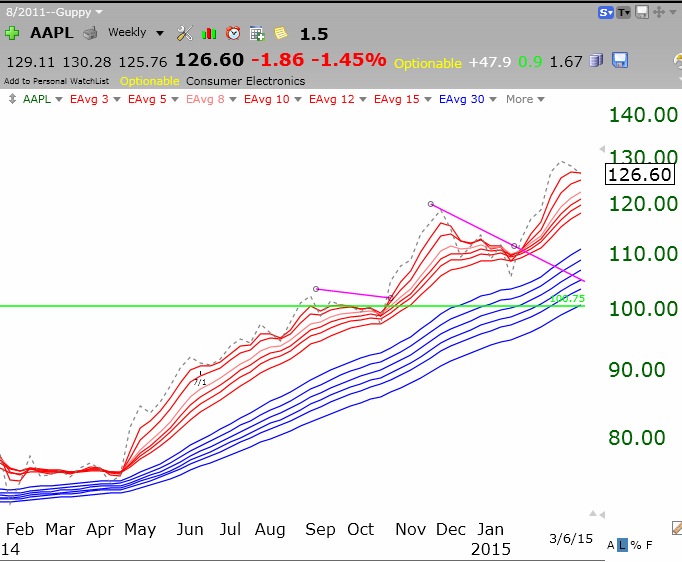
Task: Click the boxed 126.60 price scale marker
Action: 640,174
